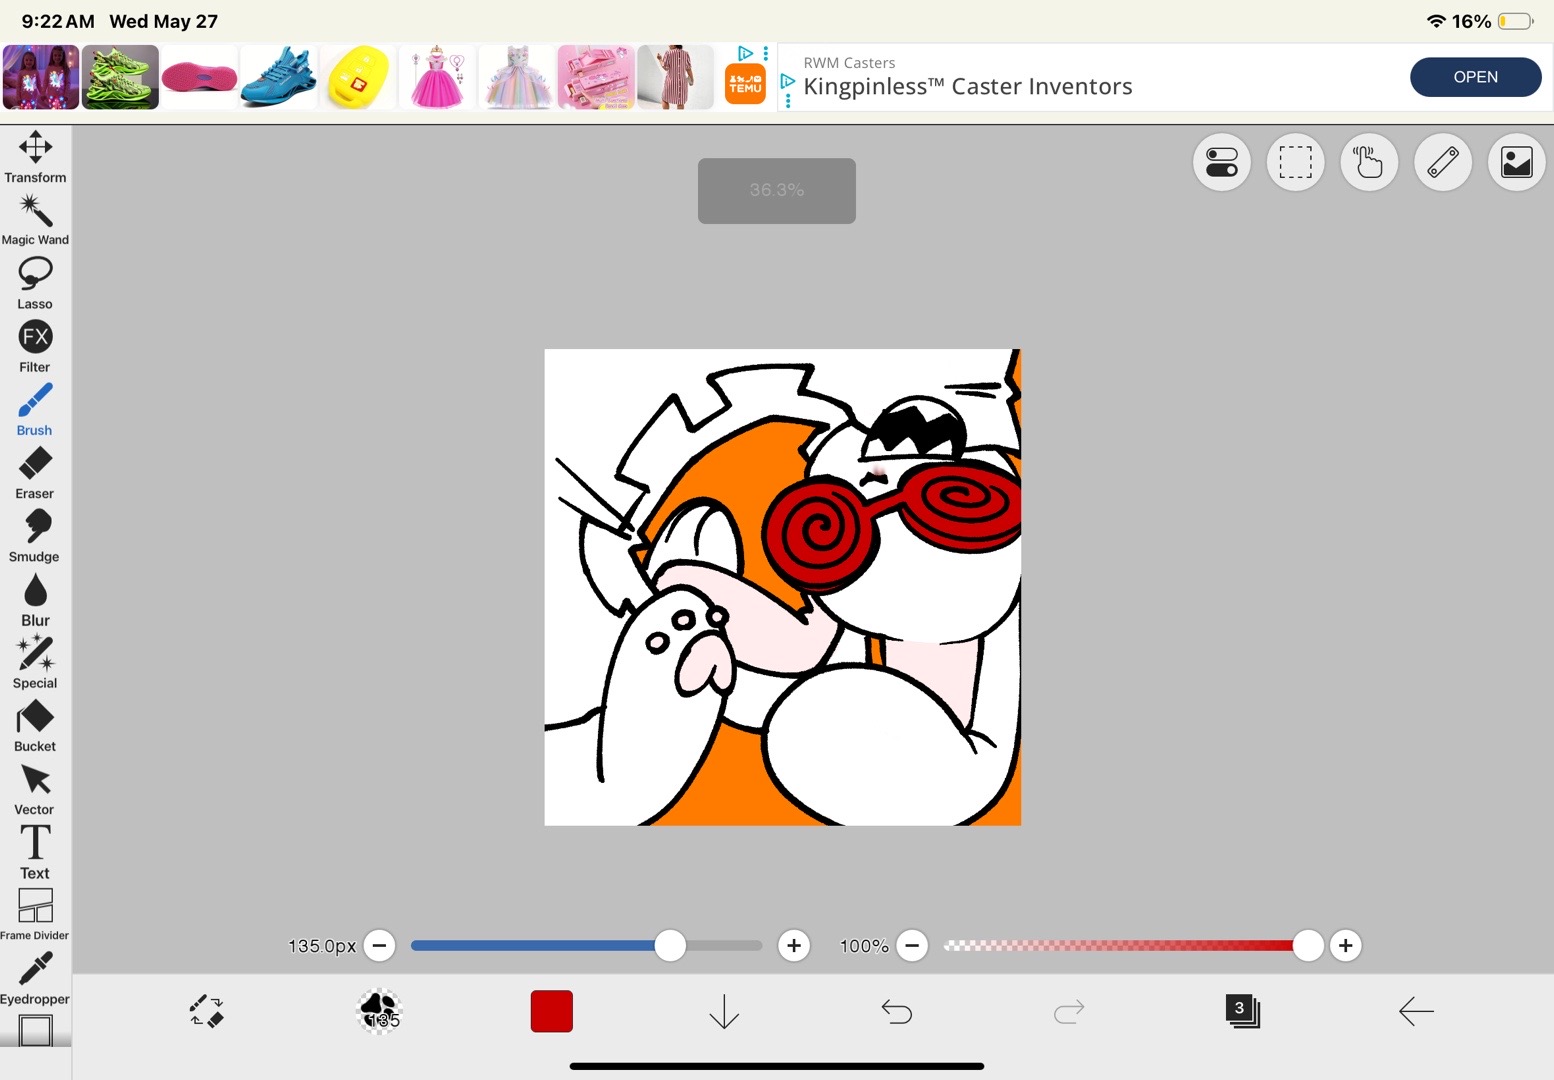
Task: Toggle the view settings switch icon
Action: tap(1222, 162)
